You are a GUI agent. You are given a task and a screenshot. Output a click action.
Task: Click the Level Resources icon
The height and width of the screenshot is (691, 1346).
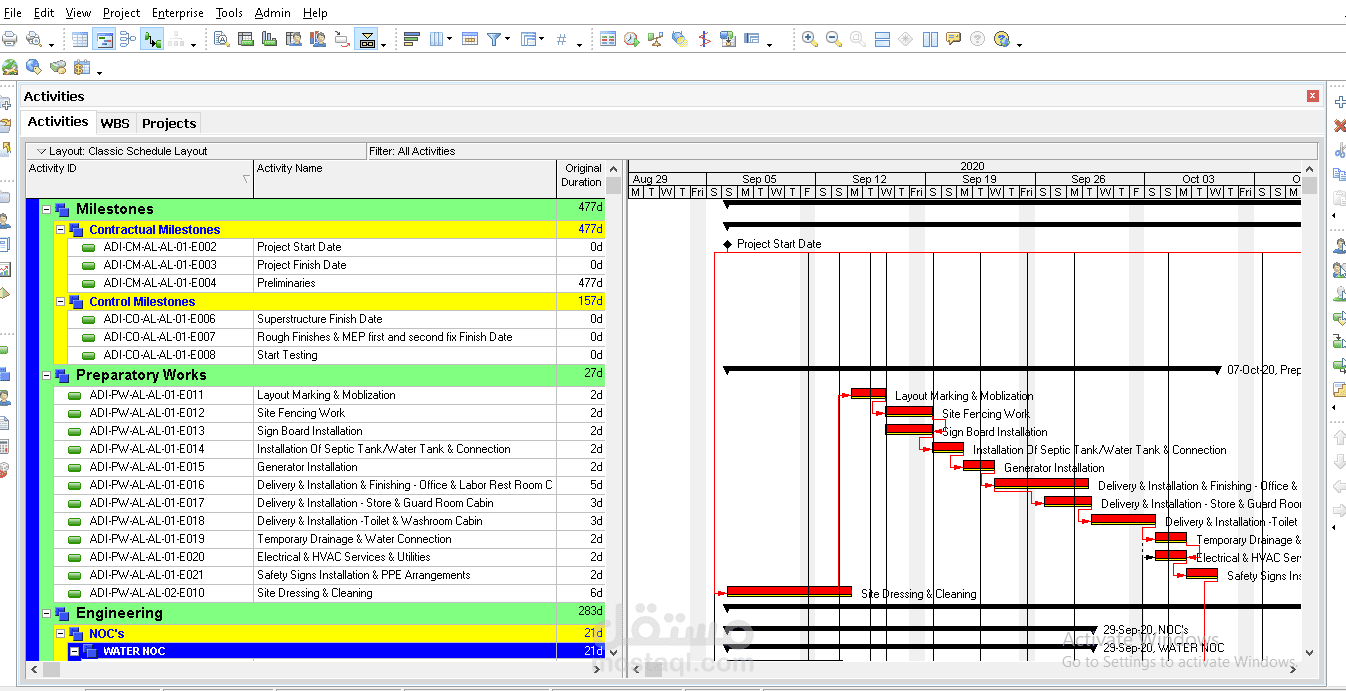(x=656, y=39)
